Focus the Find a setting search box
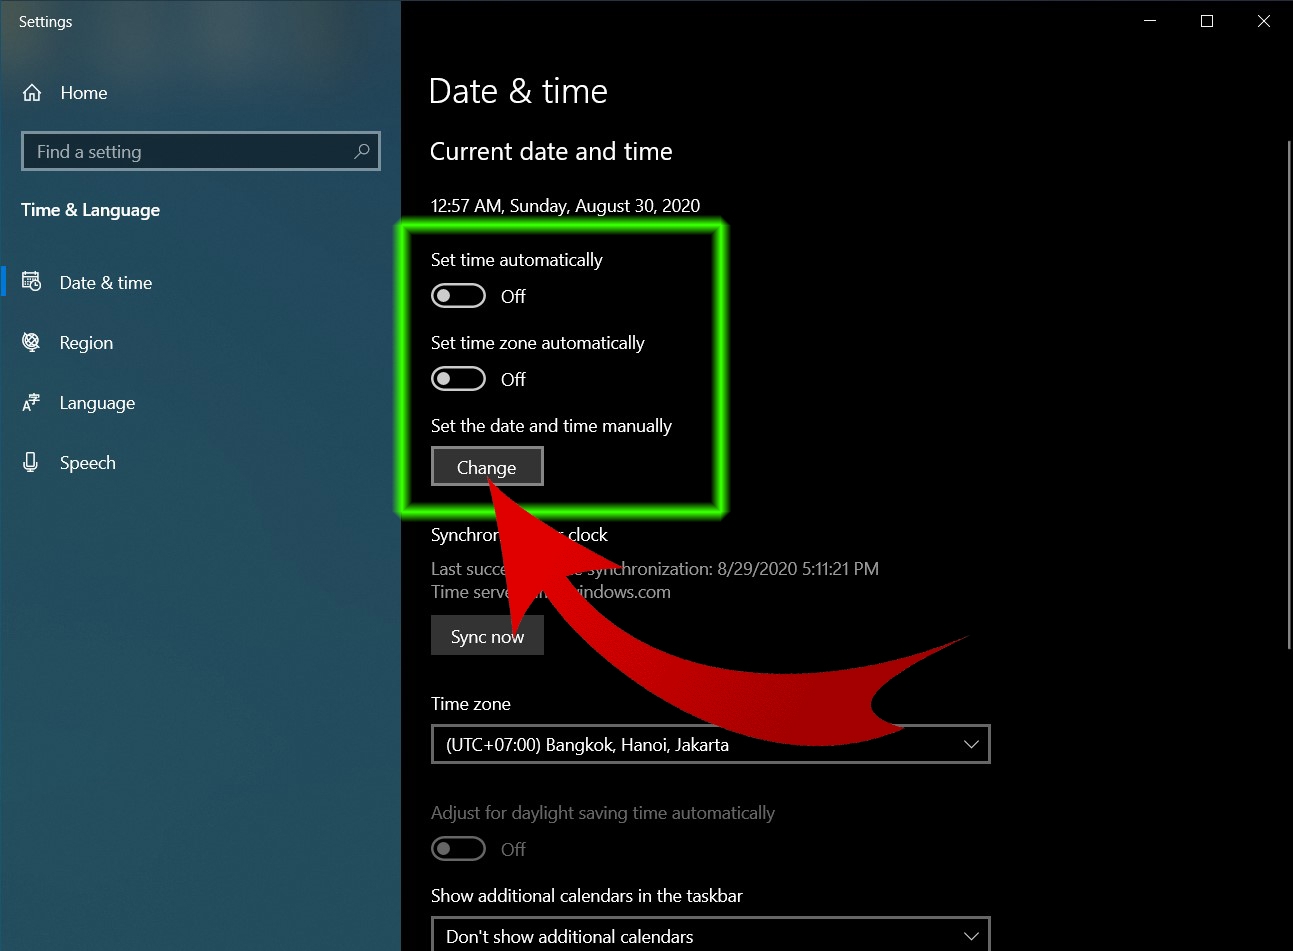This screenshot has width=1293, height=951. coord(200,151)
